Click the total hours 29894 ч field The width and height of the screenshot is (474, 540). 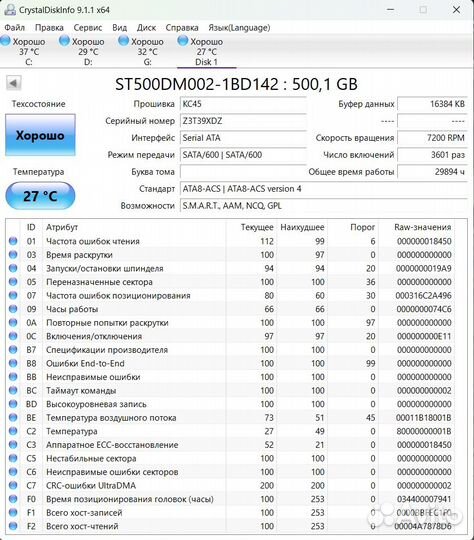click(432, 172)
